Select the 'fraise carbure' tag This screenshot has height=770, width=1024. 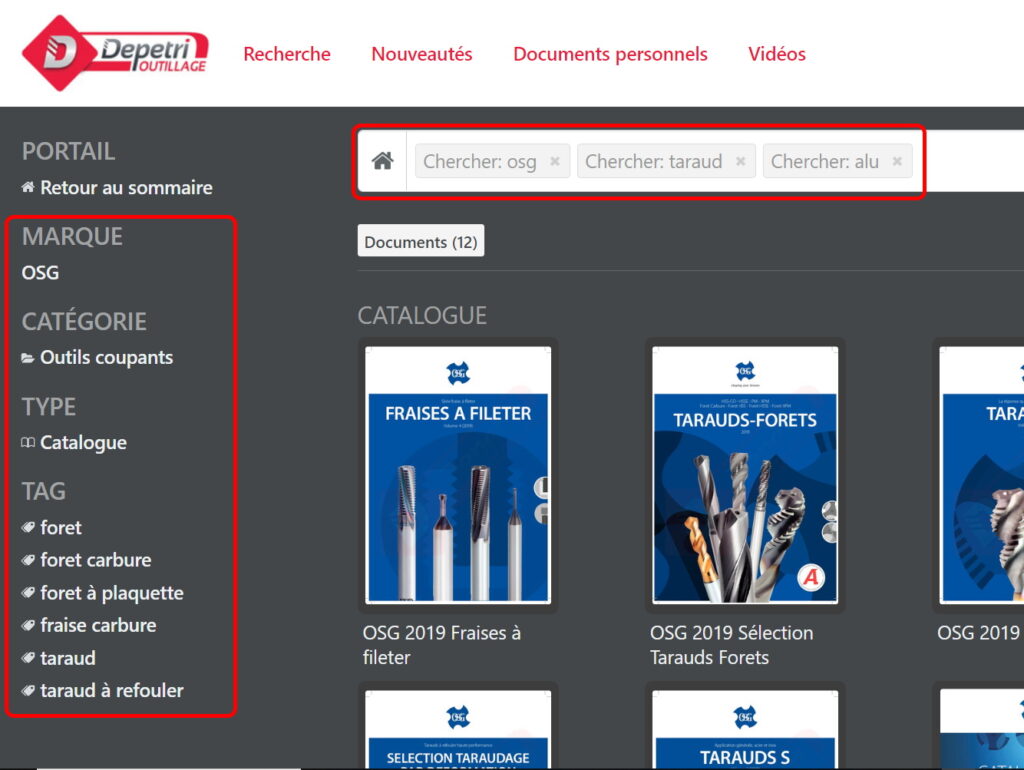pyautogui.click(x=98, y=625)
